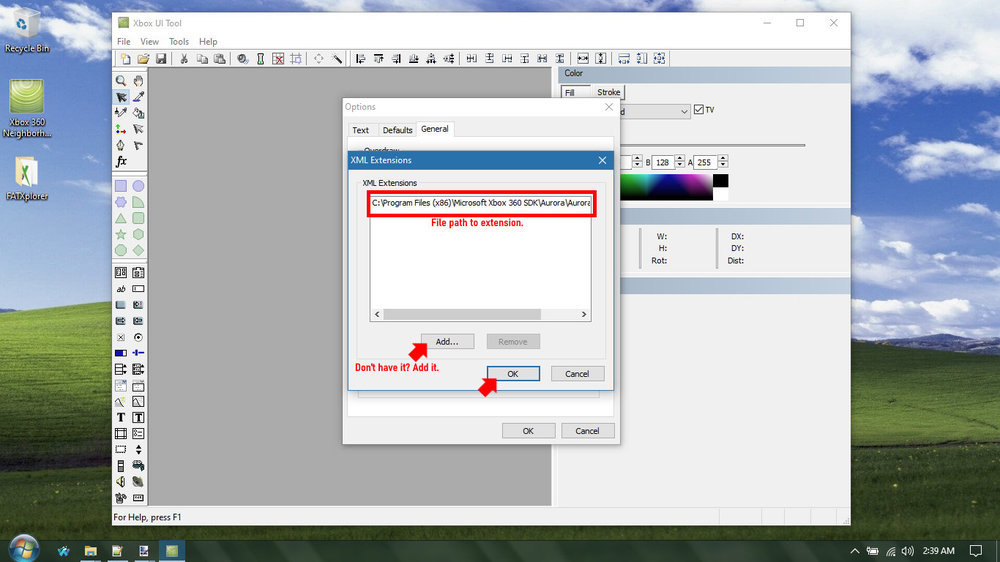Decrease the A value with down arrow
The width and height of the screenshot is (1000, 562).
pos(723,166)
